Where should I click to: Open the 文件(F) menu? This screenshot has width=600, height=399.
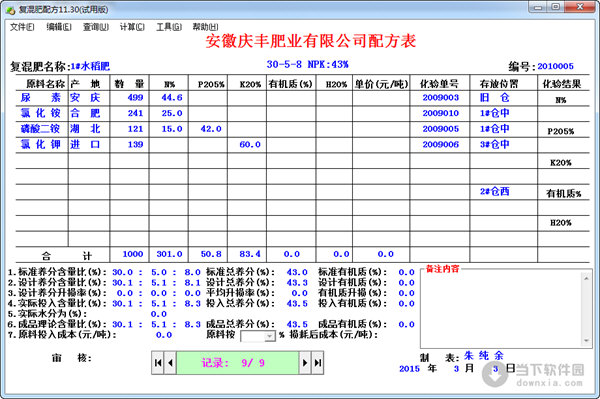coord(22,27)
